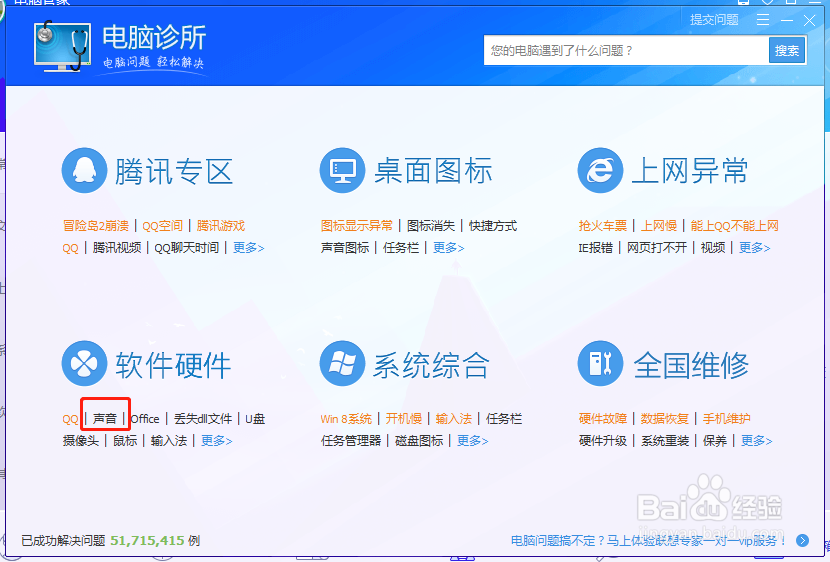Open the 上网慢 link
This screenshot has width=830, height=562.
click(x=658, y=226)
